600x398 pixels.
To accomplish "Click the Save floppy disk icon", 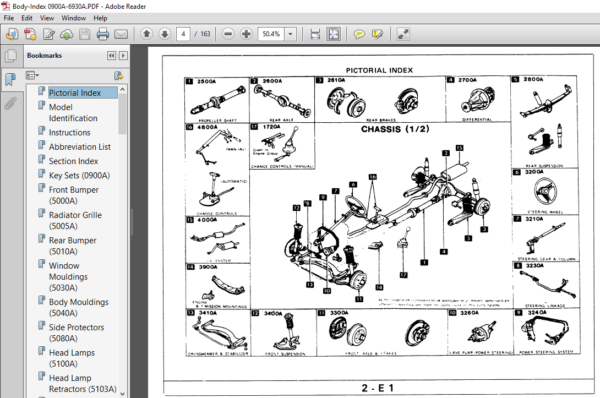I will click(85, 34).
